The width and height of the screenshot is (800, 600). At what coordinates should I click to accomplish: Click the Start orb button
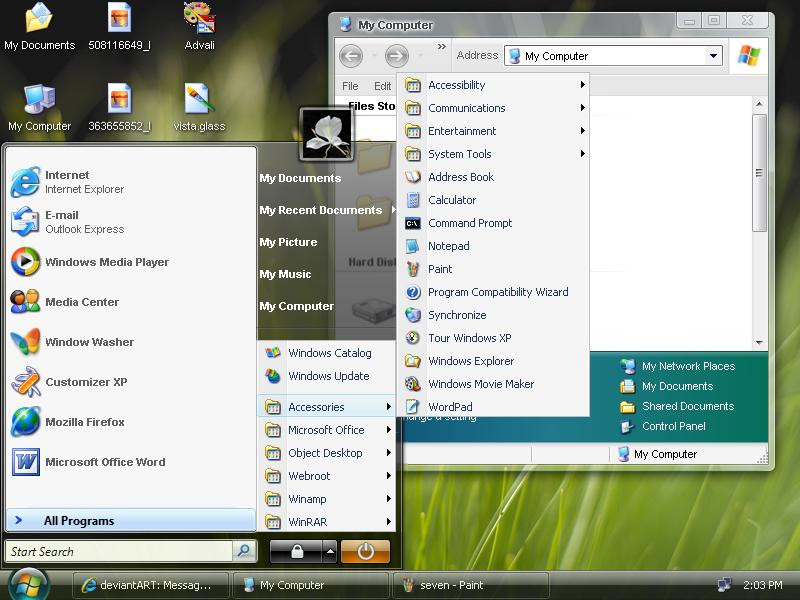click(x=29, y=584)
